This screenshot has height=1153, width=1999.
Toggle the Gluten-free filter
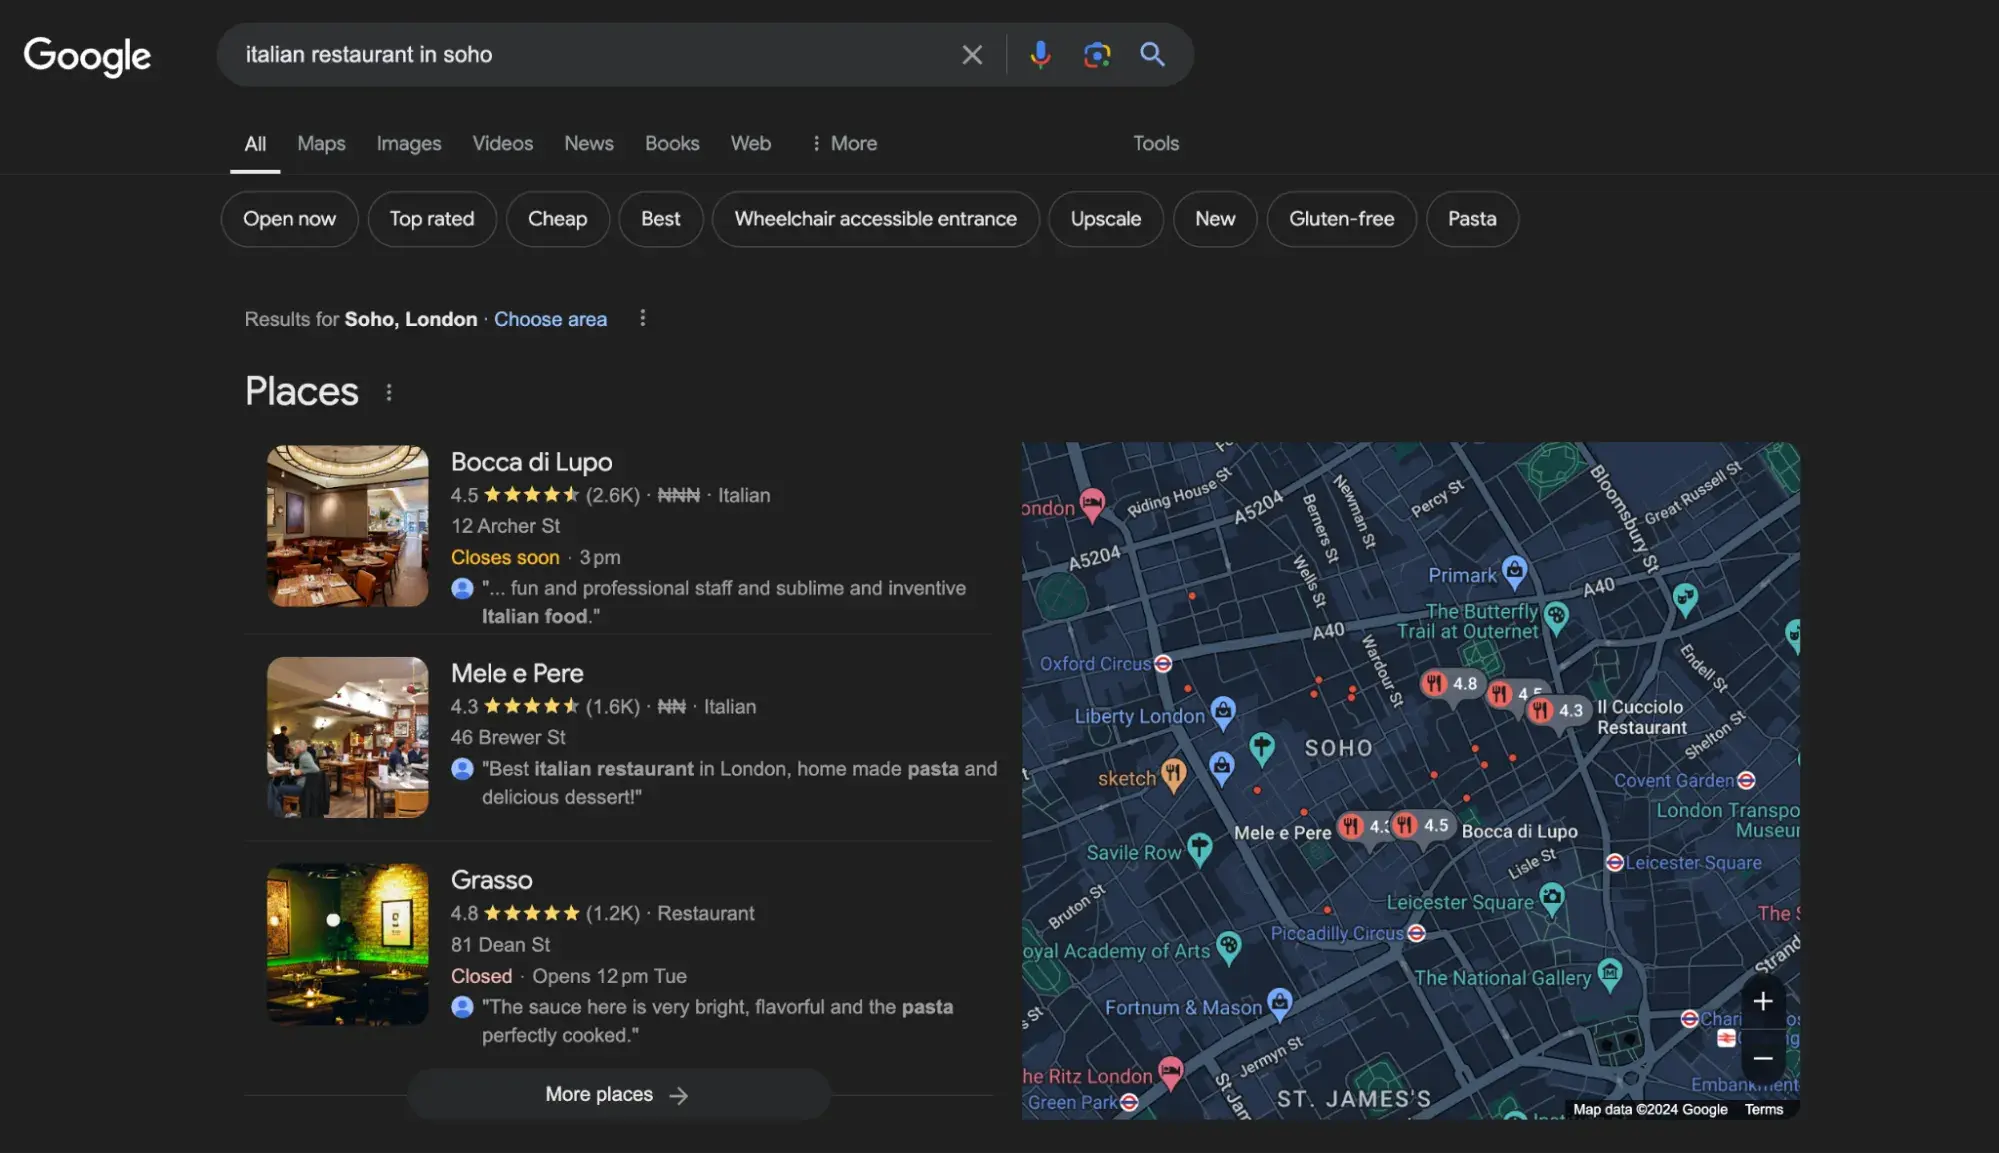point(1341,218)
